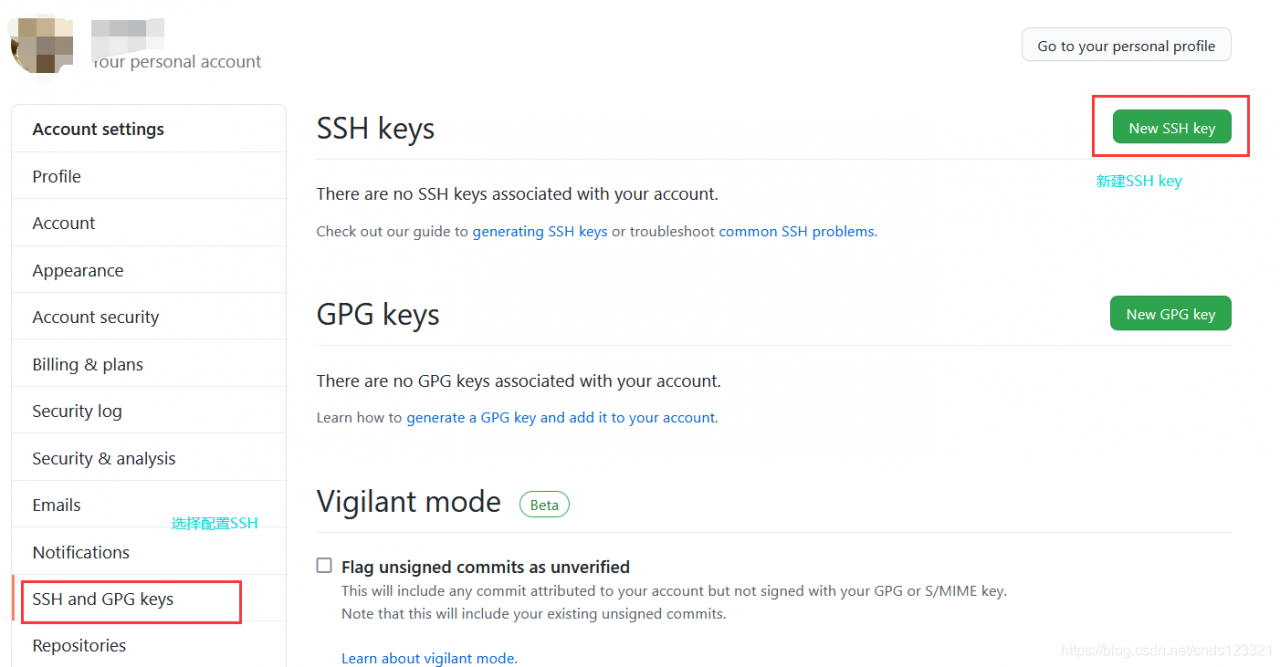
Task: Click the New GPG key button
Action: (x=1170, y=314)
